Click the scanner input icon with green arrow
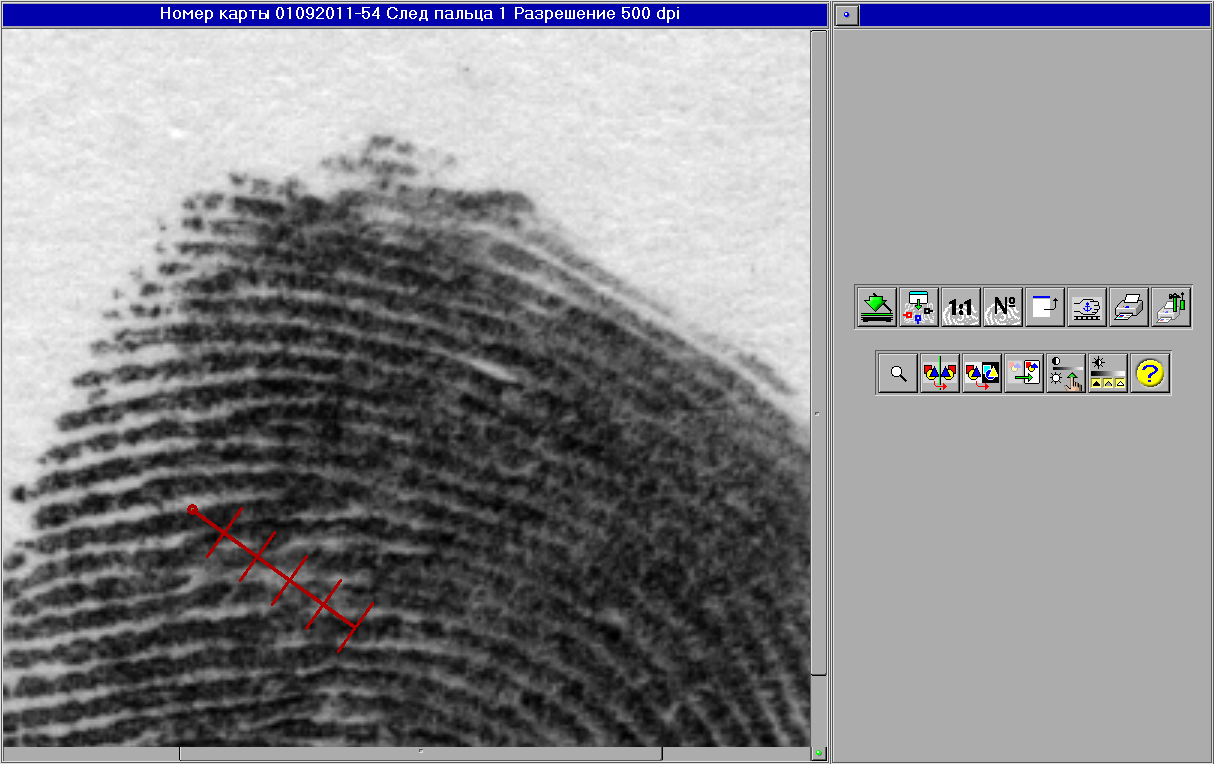This screenshot has height=764, width=1214. tap(876, 307)
